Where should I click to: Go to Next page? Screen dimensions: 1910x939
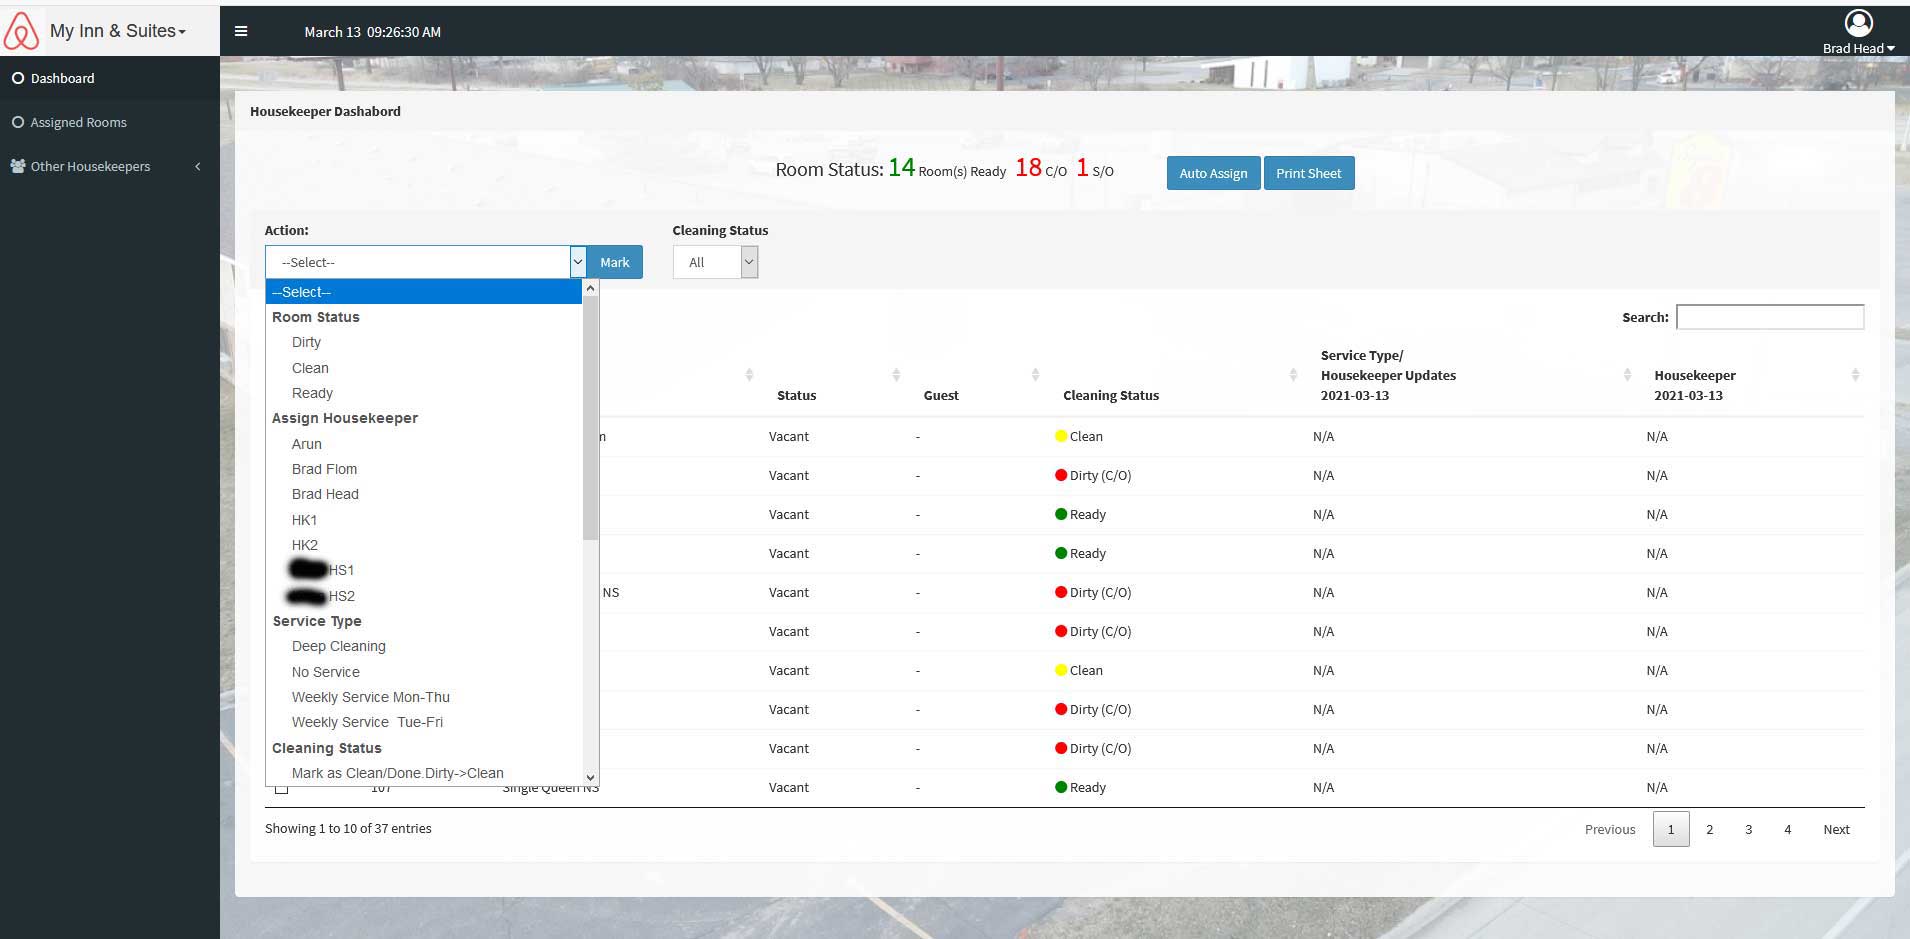[1836, 829]
